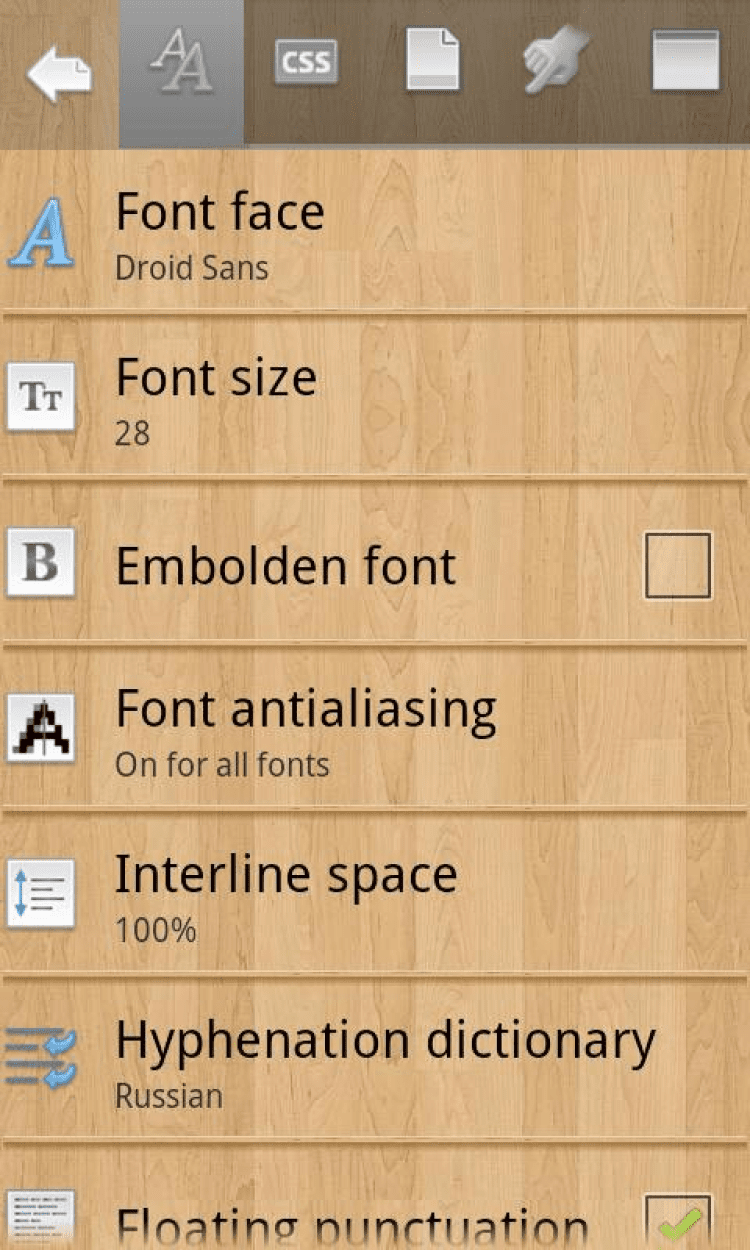
Task: Open the window application settings tab
Action: pos(685,61)
